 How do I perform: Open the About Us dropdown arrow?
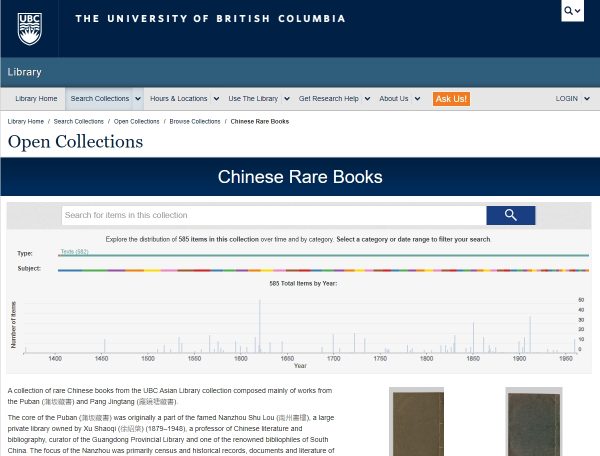(418, 99)
